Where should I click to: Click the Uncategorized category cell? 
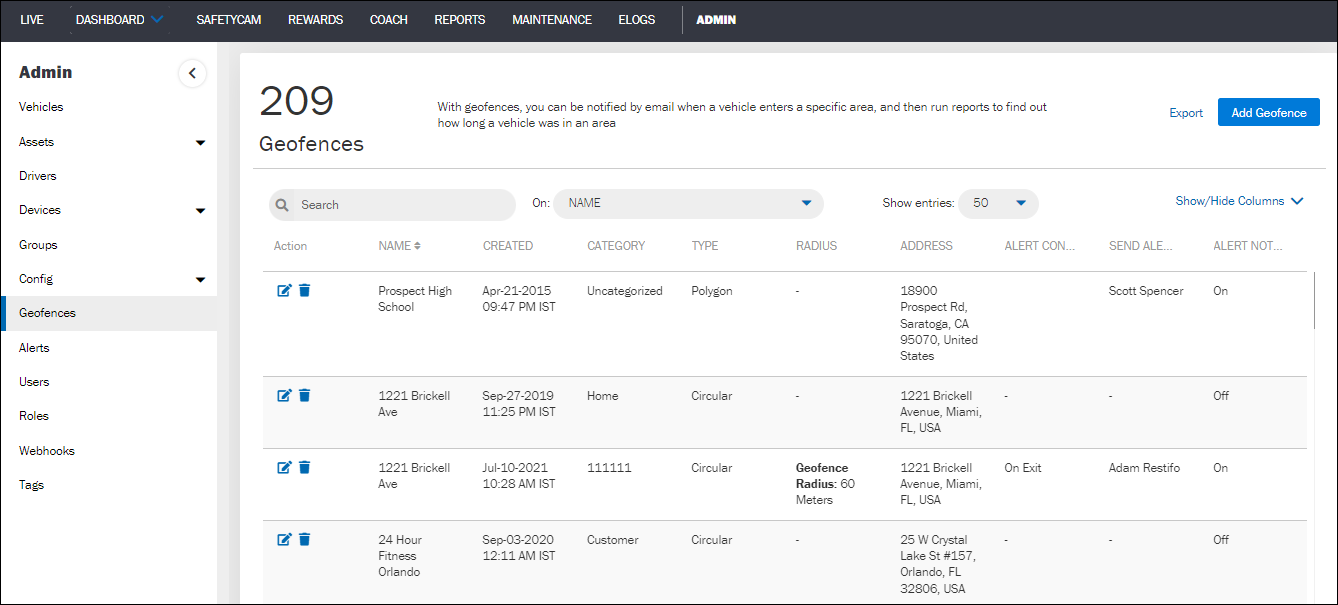click(625, 291)
